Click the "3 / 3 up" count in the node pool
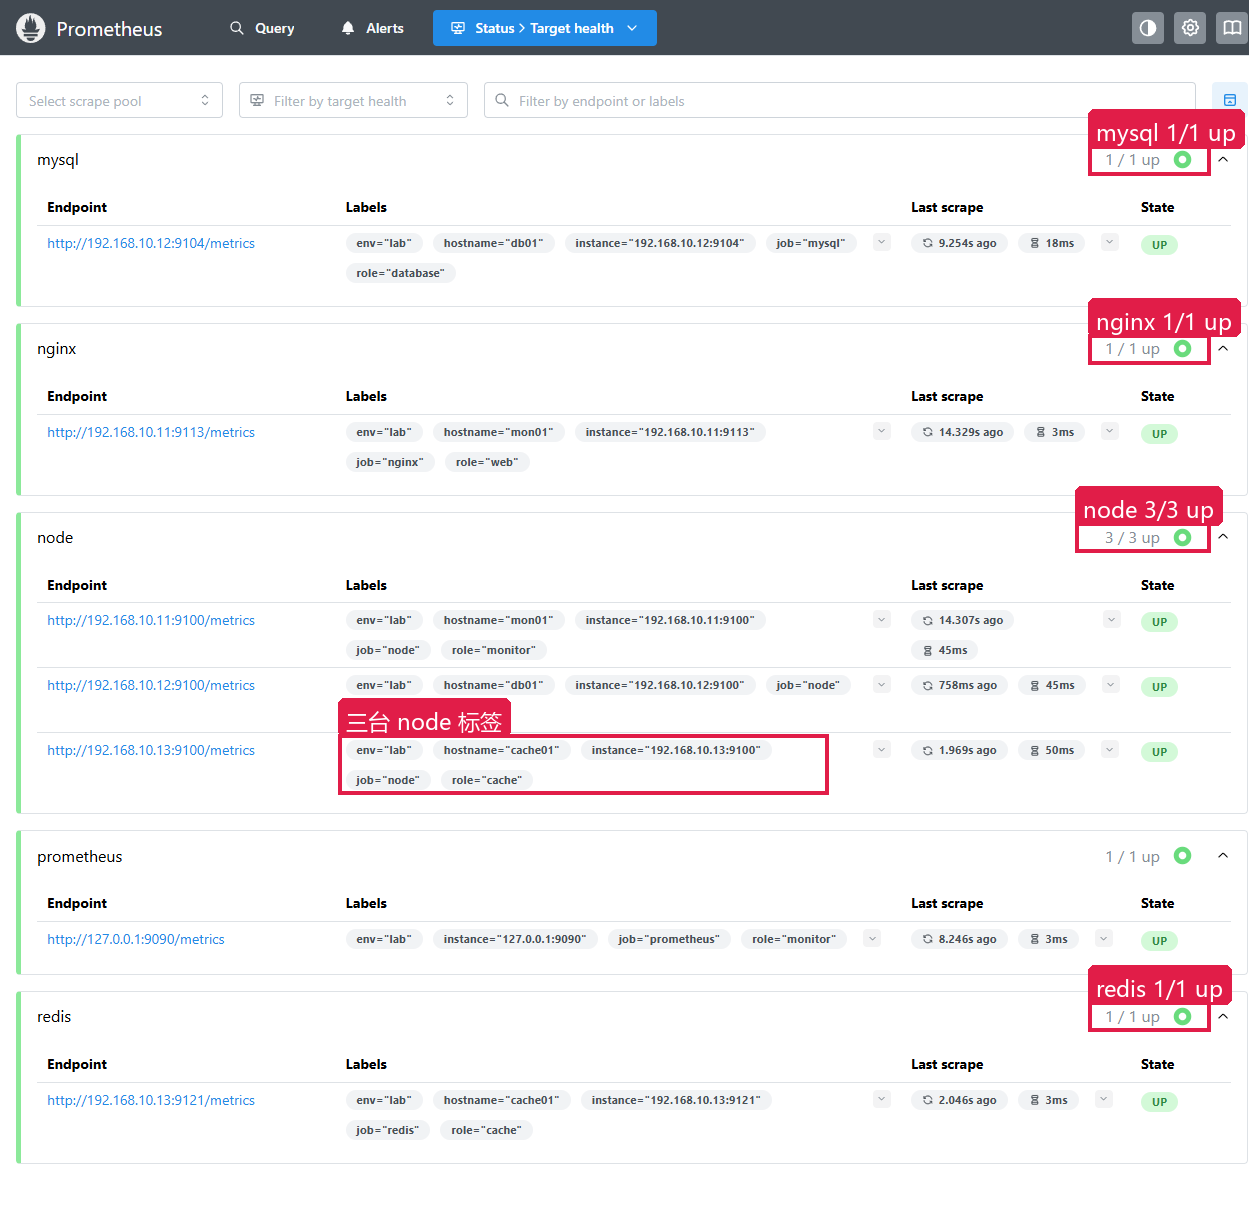 1132,538
